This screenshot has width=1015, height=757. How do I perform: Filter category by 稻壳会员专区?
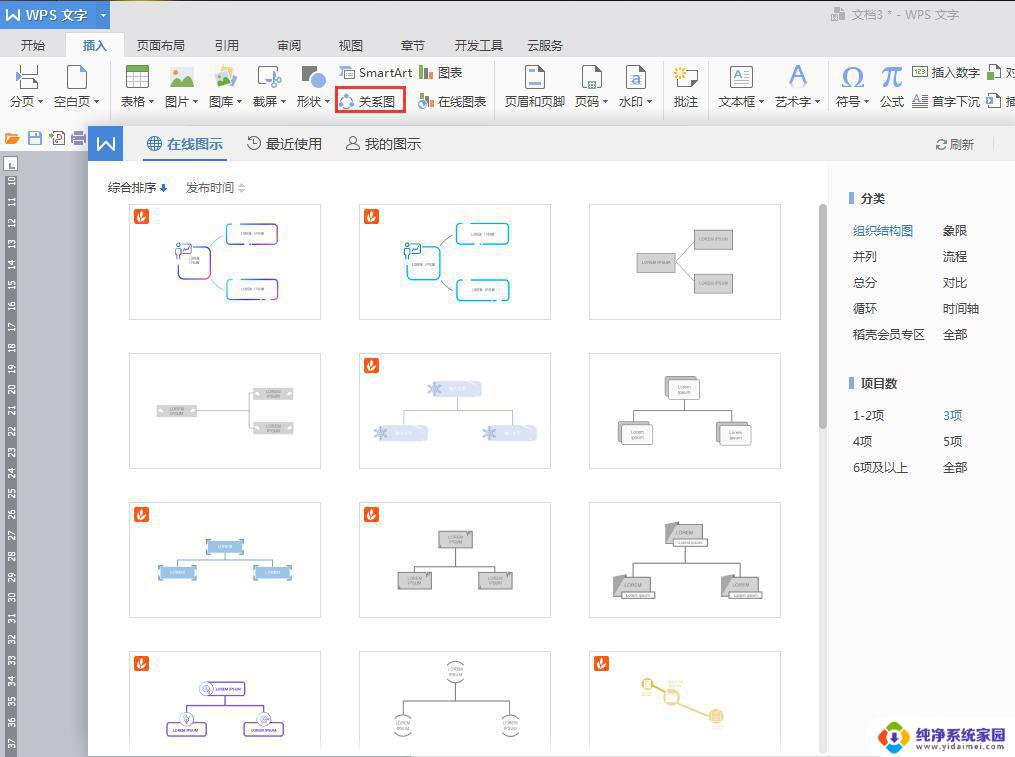click(888, 334)
